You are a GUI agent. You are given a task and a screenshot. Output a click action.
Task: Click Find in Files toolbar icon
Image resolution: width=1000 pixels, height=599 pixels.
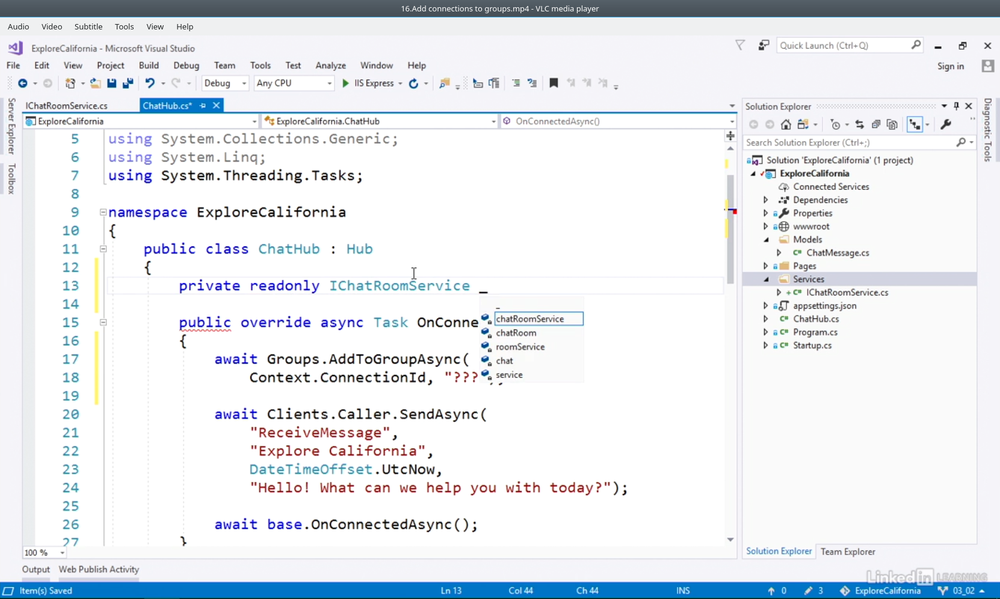click(x=445, y=84)
